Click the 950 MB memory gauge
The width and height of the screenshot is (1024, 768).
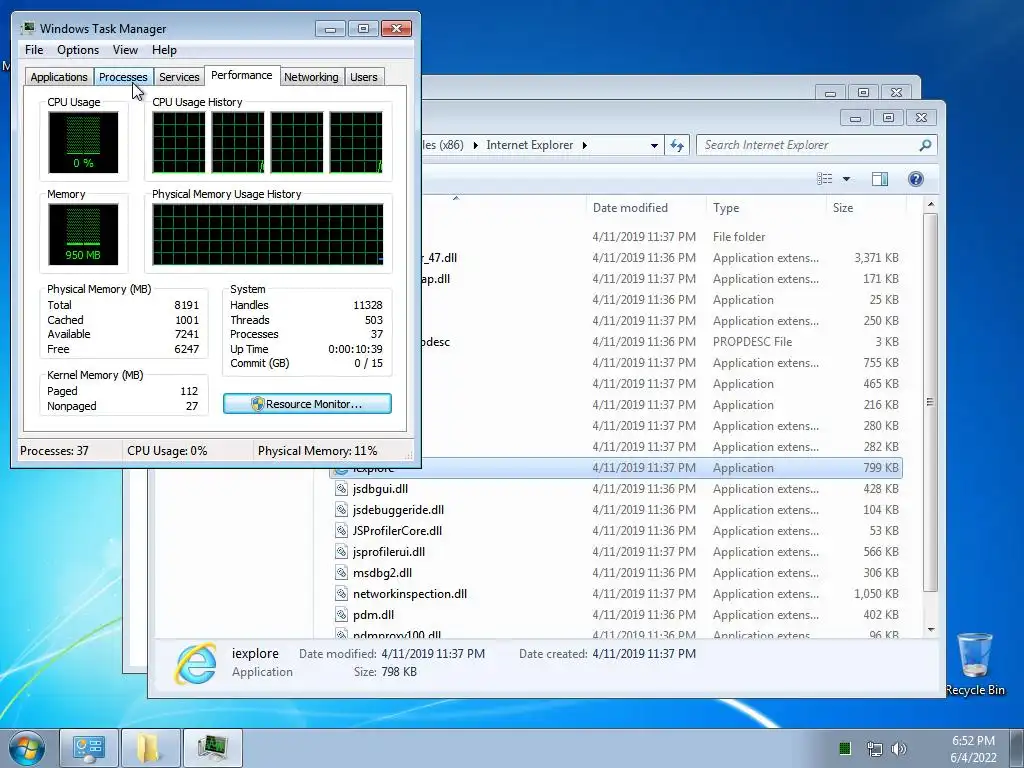point(83,234)
